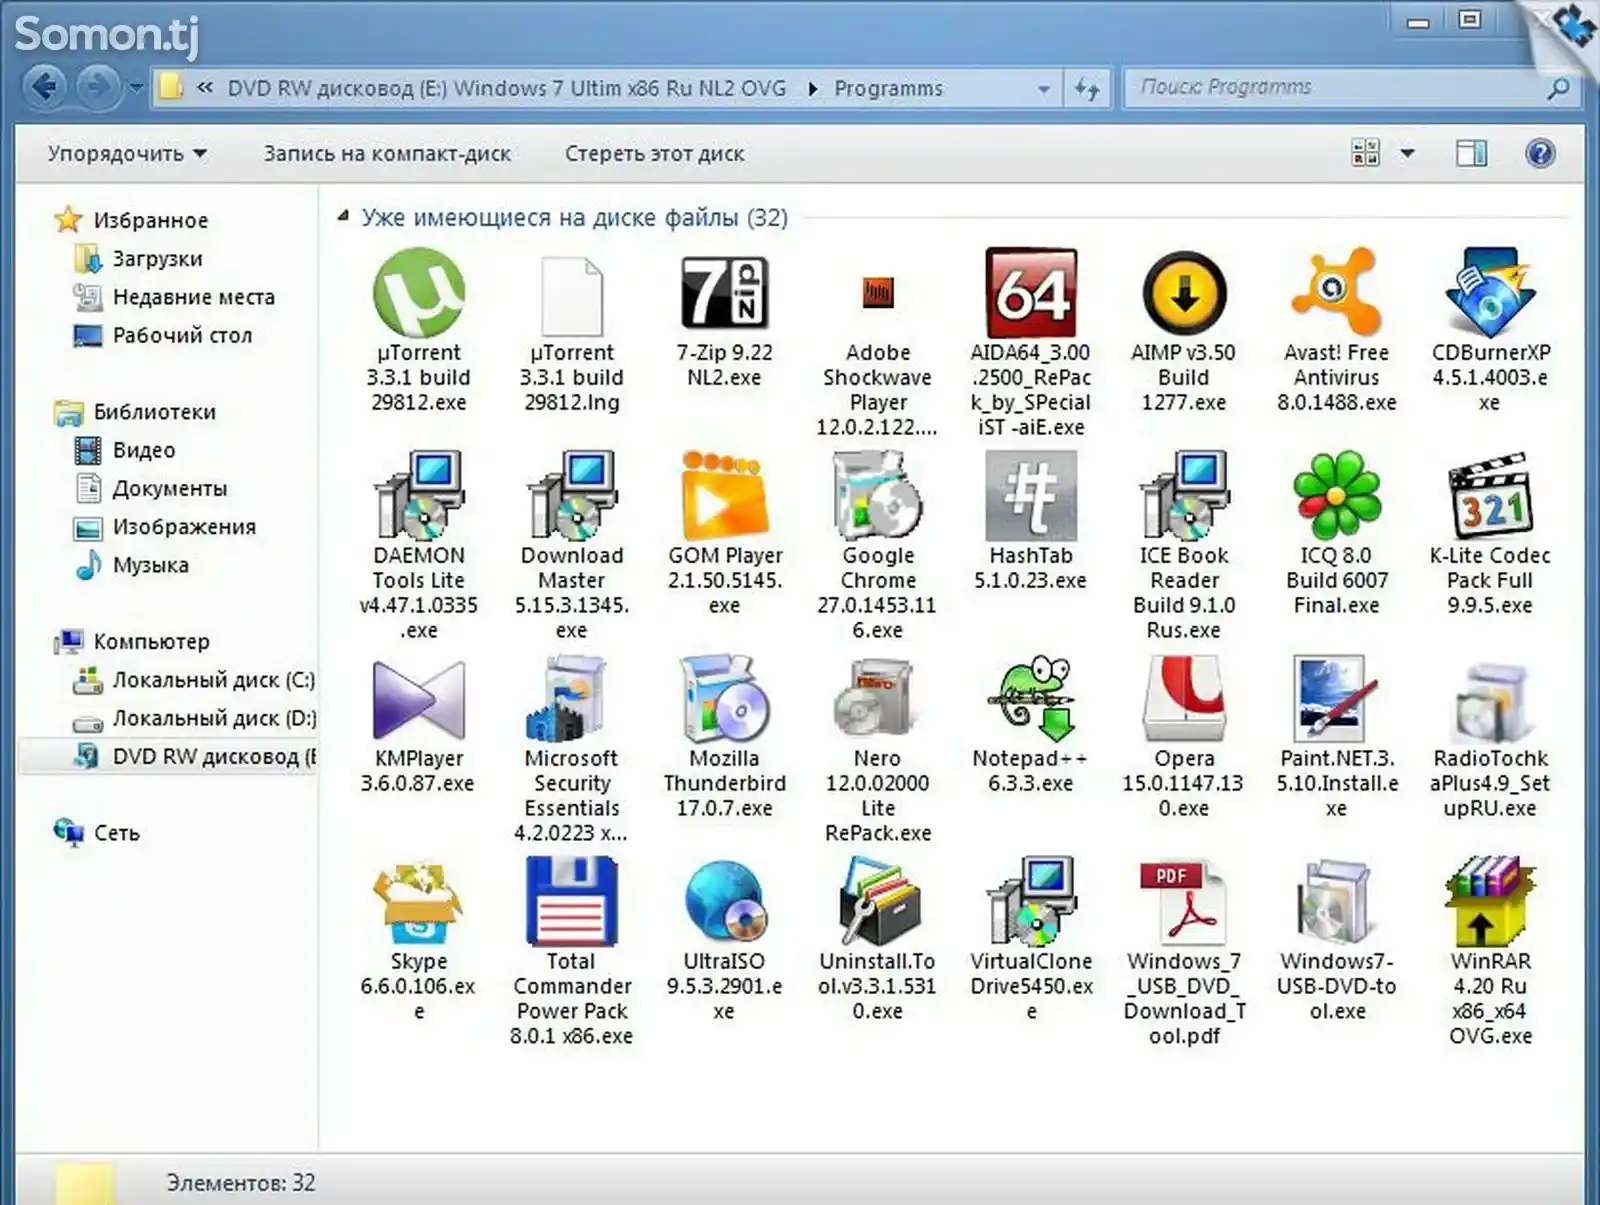
Task: Expand the arrow after the DVD drive breadcrumb
Action: coord(812,88)
